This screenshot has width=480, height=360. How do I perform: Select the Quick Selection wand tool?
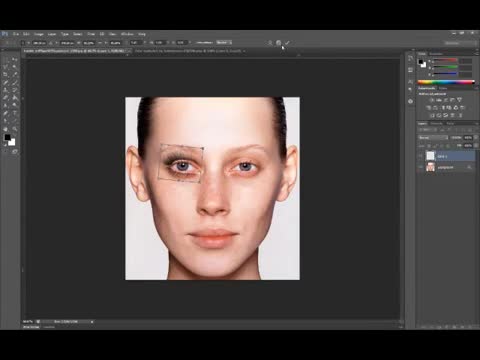tap(14, 67)
